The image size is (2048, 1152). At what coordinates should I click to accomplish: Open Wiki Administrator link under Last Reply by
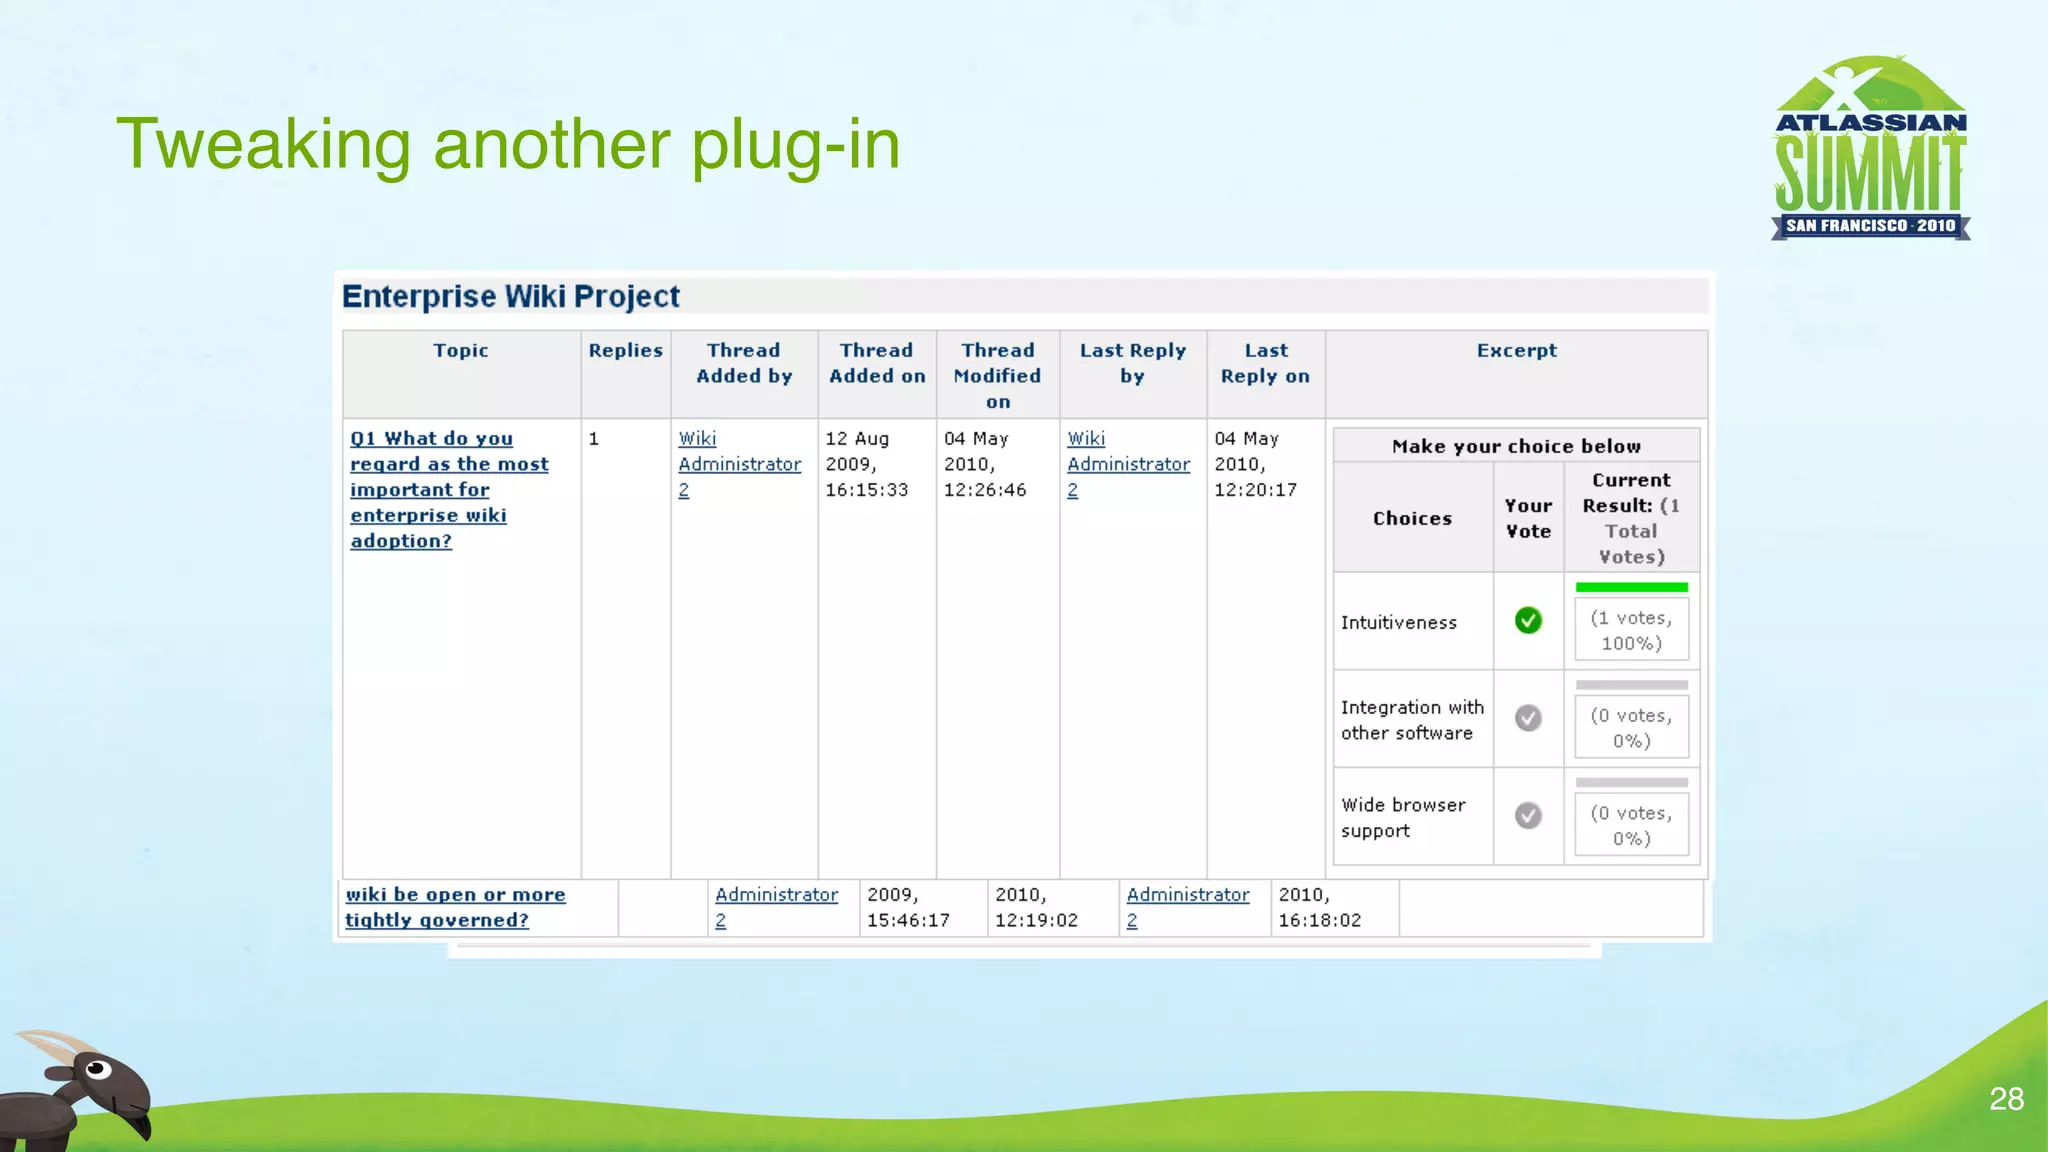coord(1128,464)
